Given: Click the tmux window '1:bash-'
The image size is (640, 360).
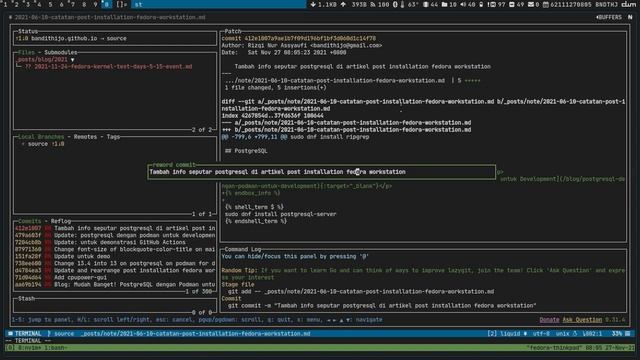Looking at the screenshot, I should click(x=56, y=348).
